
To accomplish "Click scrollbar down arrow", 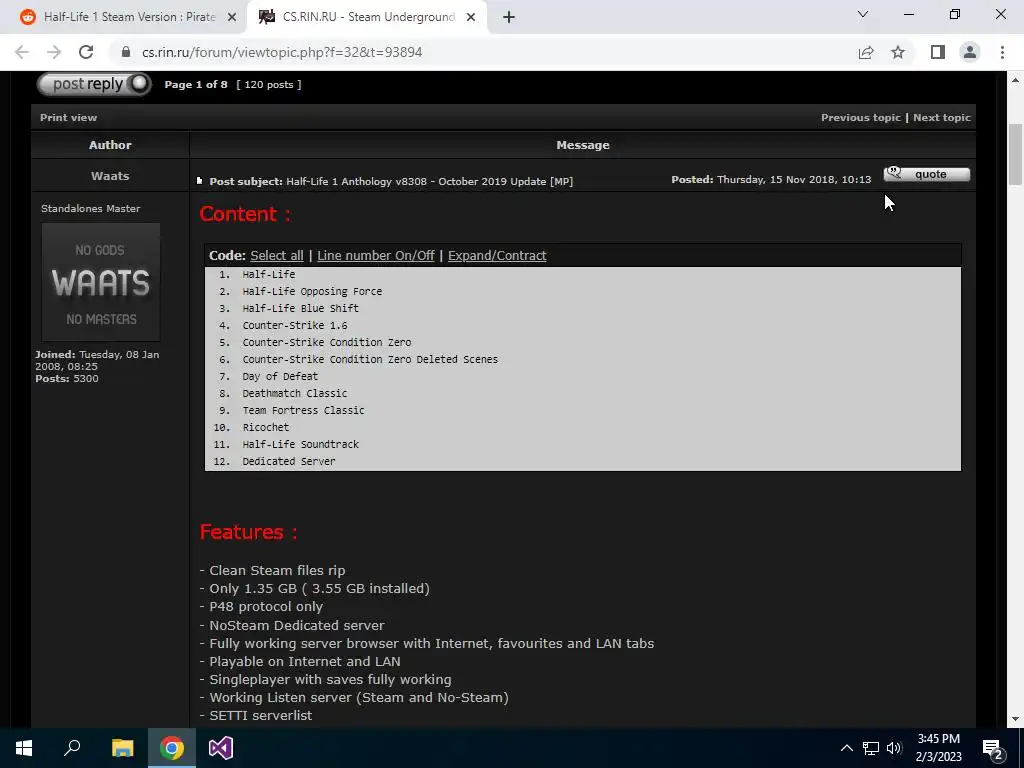I will click(x=1015, y=719).
